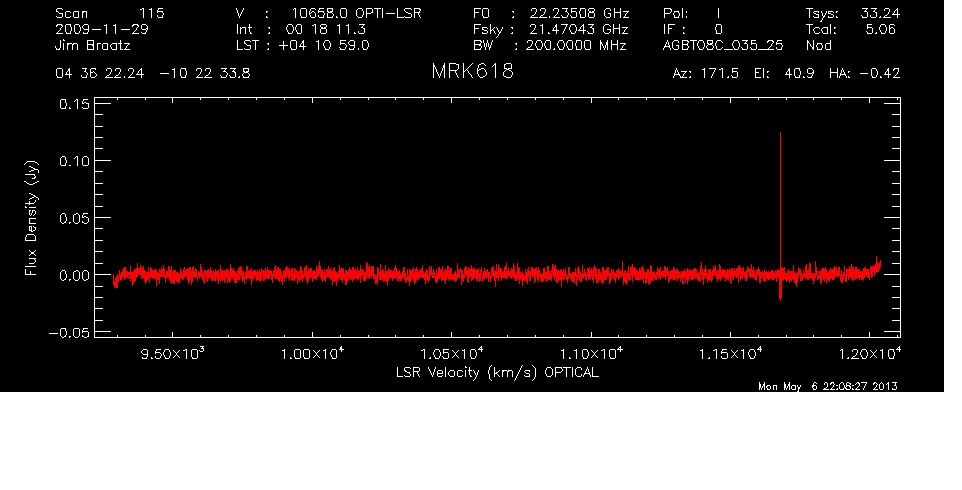Click the 1.00×10⁴ x-axis tick label
The image size is (962, 490).
pyautogui.click(x=312, y=354)
